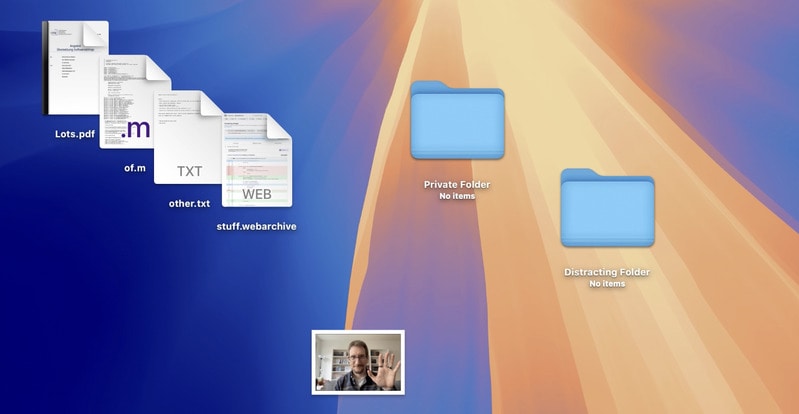Click the Private Folder name label
799x414 pixels.
pos(457,184)
